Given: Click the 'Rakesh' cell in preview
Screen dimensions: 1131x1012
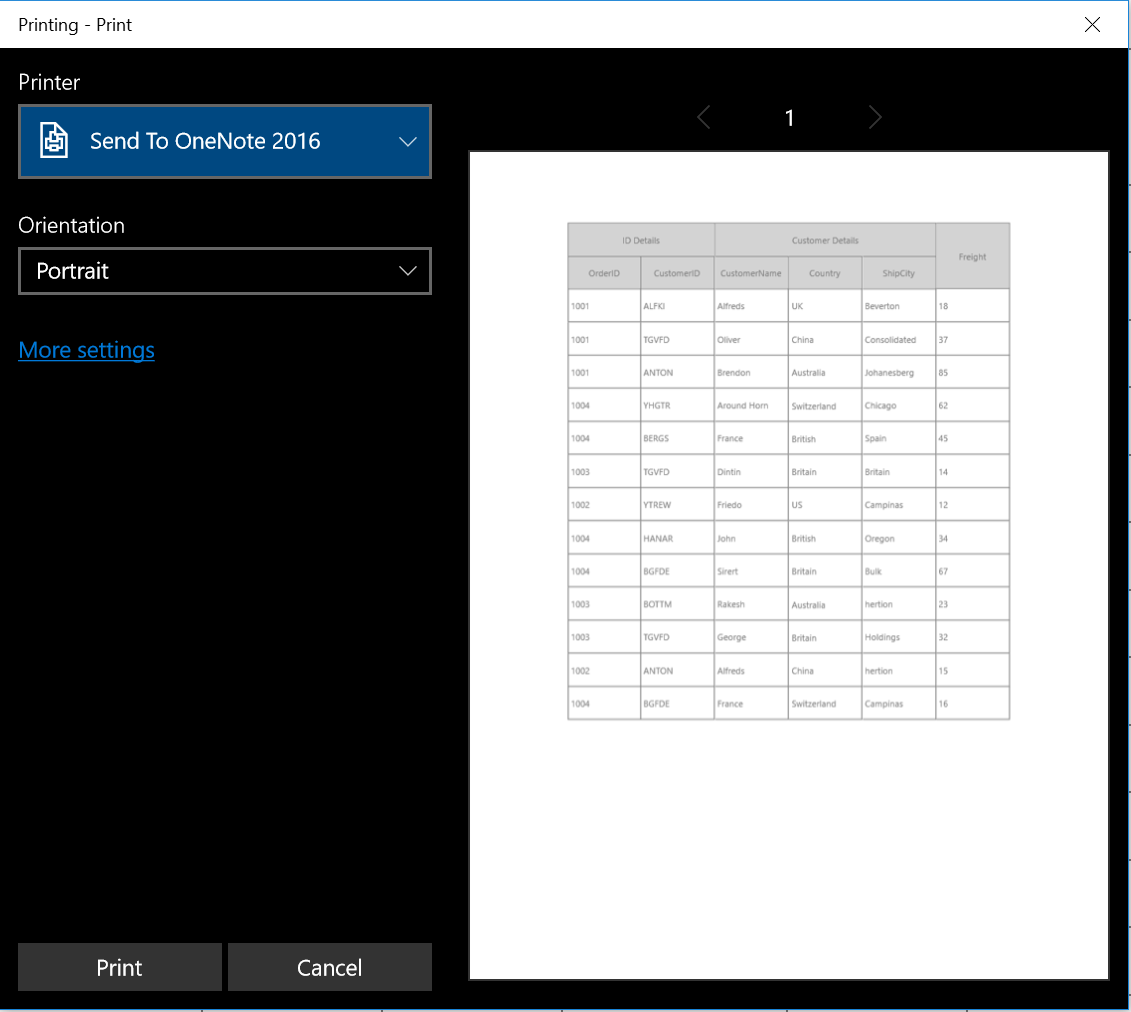Looking at the screenshot, I should coord(751,604).
